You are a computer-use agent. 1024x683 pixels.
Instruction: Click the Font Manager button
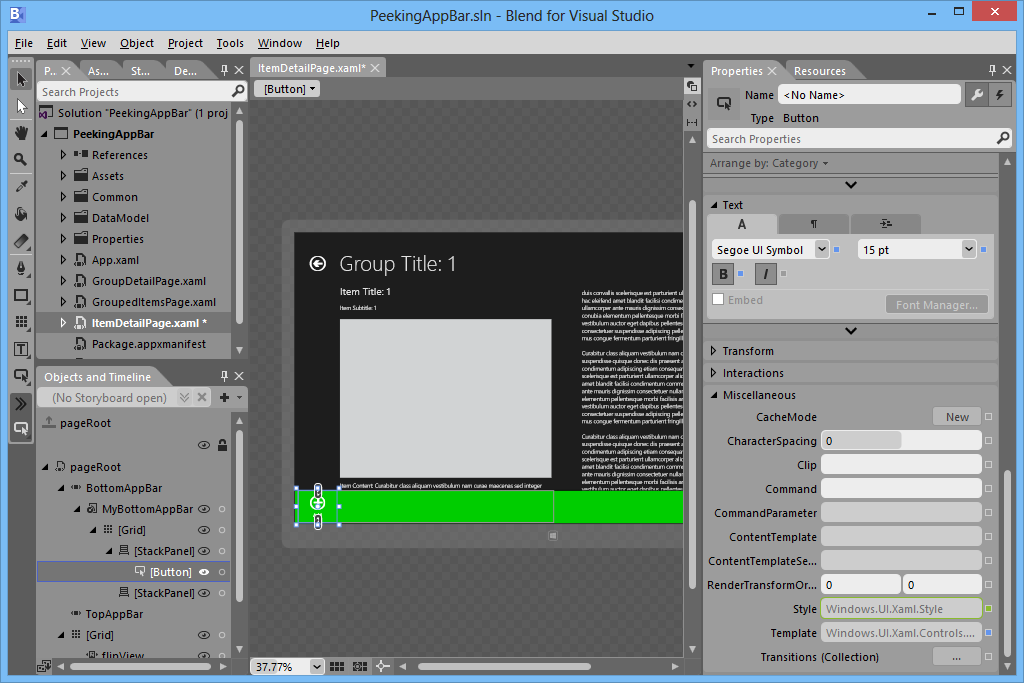tap(937, 304)
